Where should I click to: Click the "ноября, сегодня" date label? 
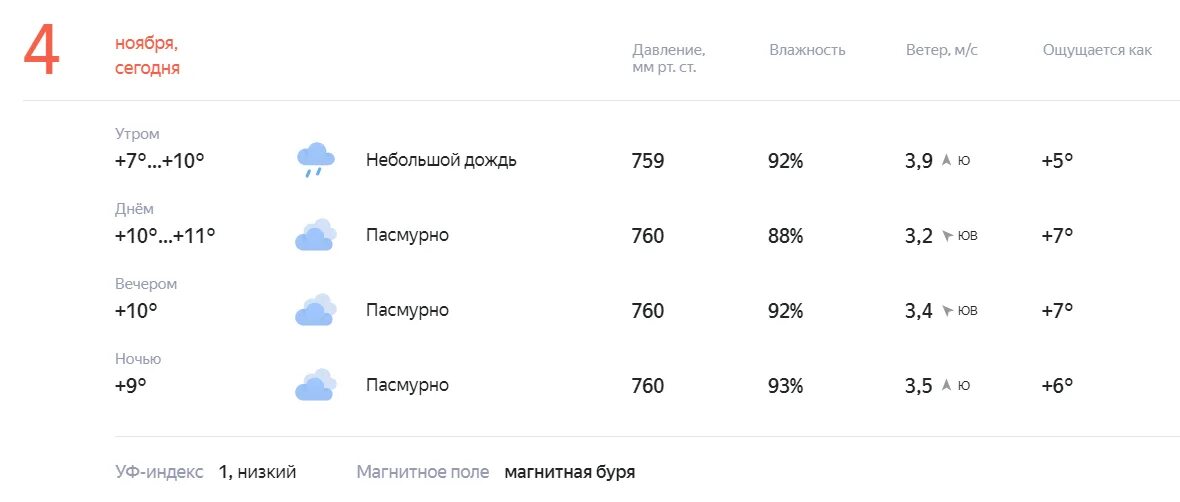(x=147, y=56)
